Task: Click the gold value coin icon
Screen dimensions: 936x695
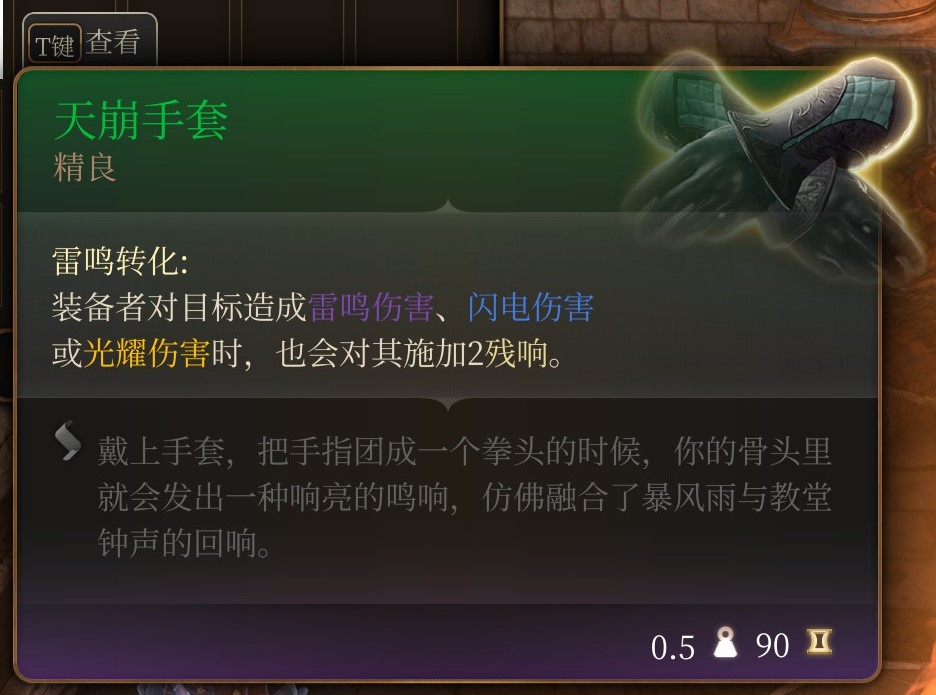Action: point(820,642)
